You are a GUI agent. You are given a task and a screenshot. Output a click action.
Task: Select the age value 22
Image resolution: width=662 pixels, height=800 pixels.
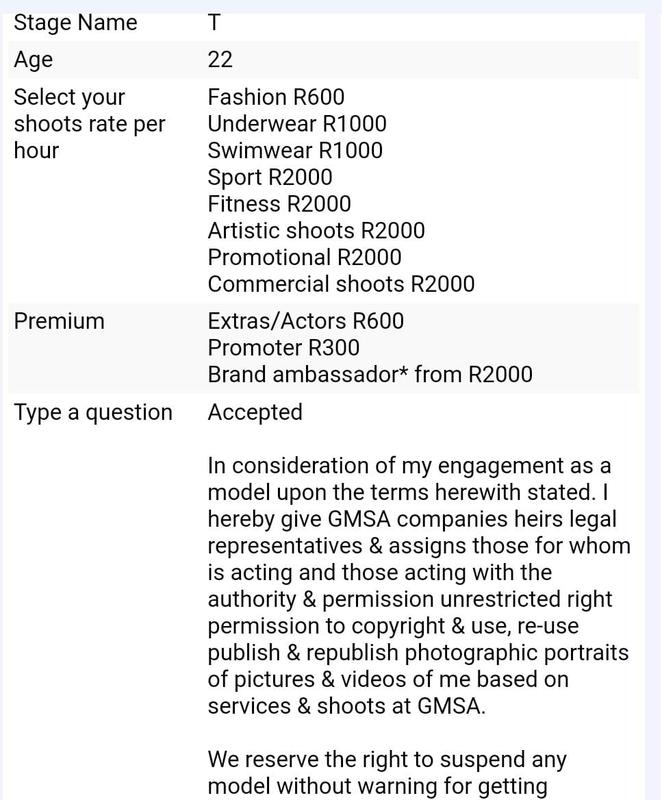click(220, 60)
